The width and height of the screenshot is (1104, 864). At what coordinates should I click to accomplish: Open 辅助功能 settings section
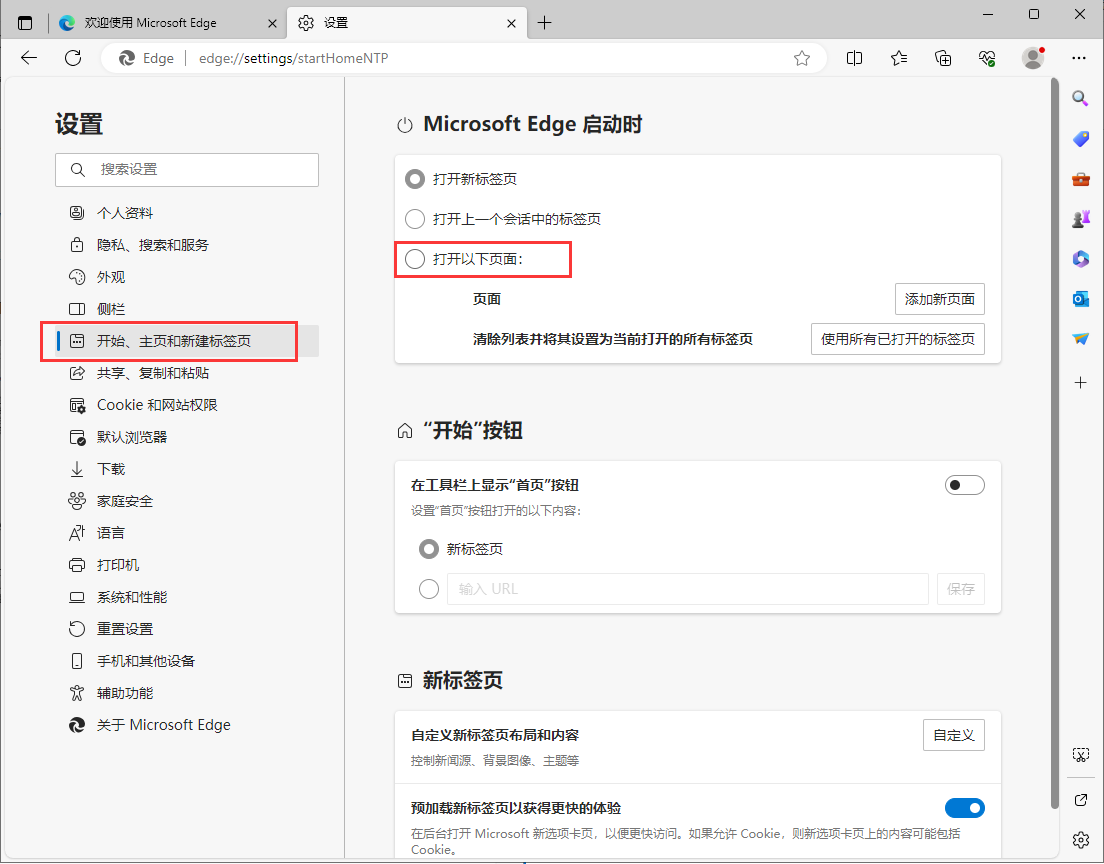(187, 693)
